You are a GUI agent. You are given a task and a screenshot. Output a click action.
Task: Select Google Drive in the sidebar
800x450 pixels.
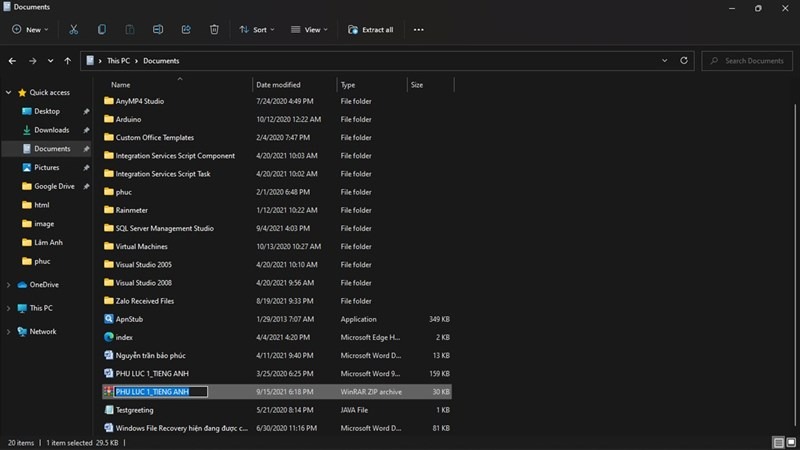54,186
